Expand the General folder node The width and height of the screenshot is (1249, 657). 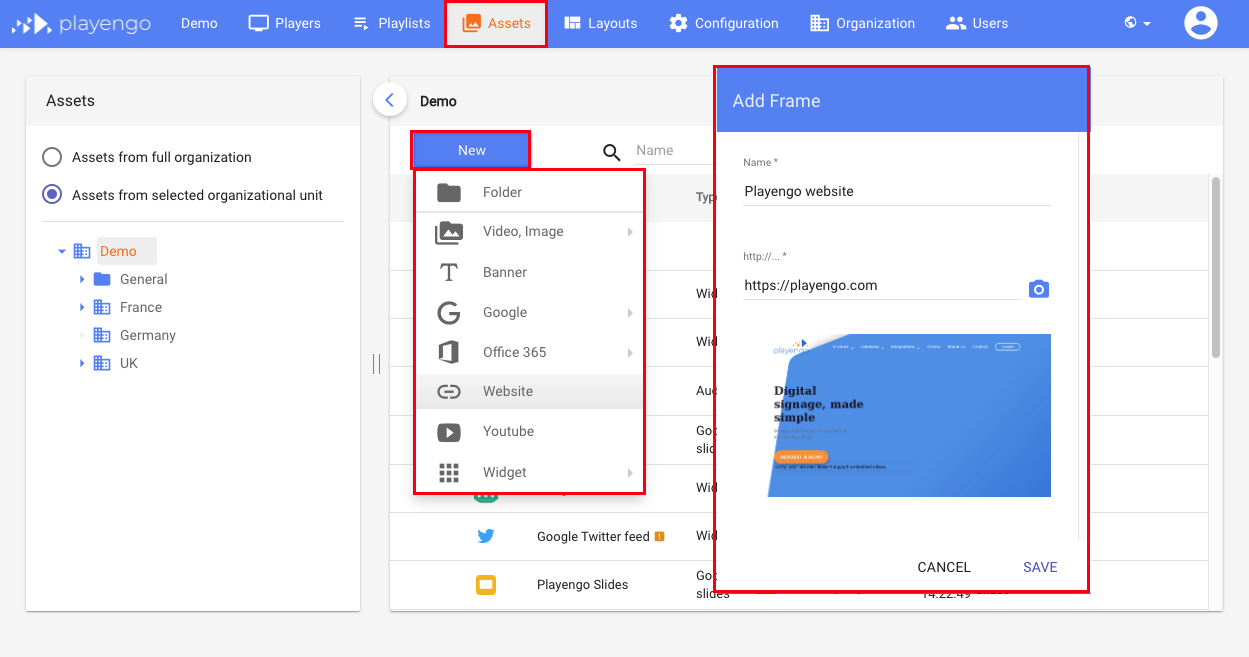[x=82, y=279]
